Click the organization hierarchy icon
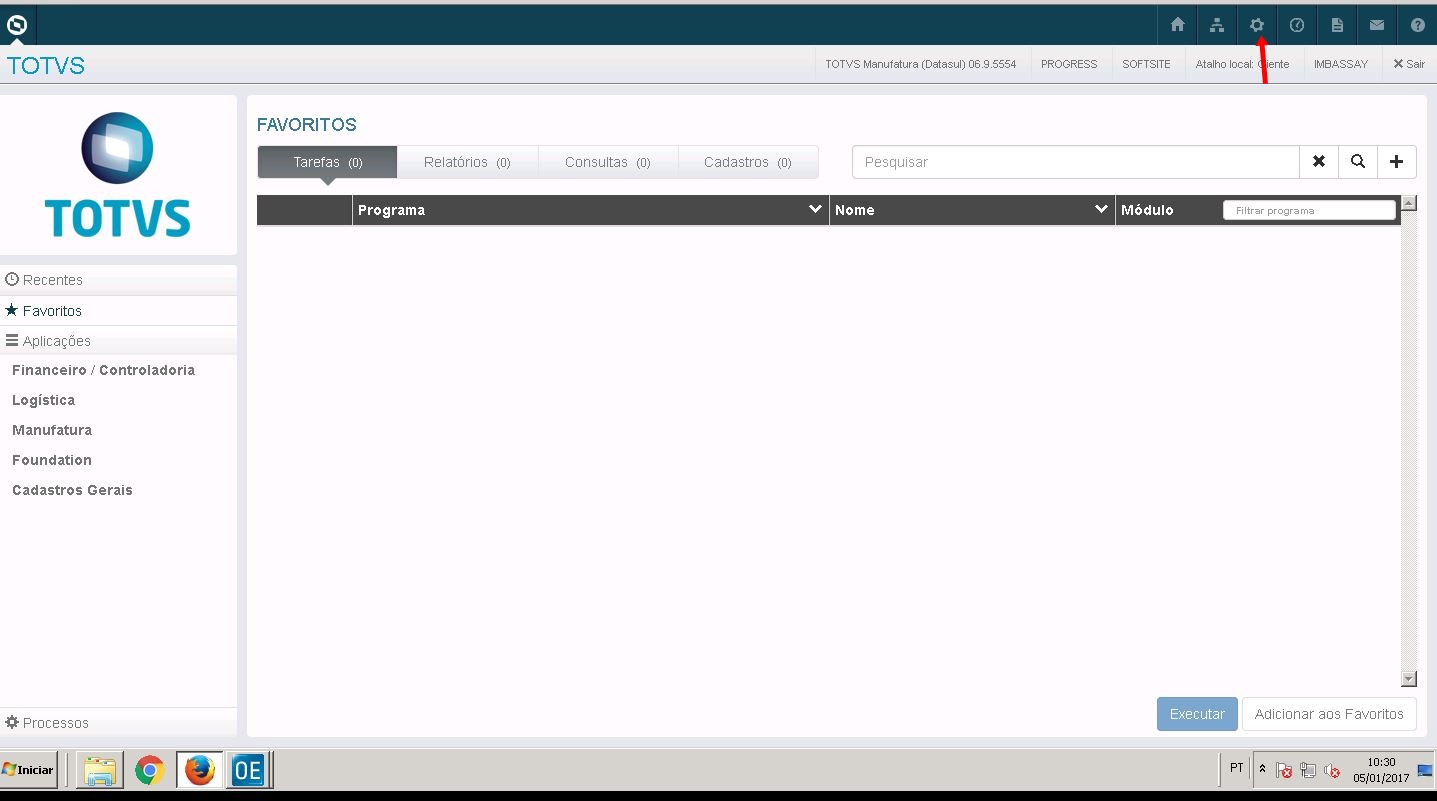The height and width of the screenshot is (801, 1437). pos(1217,25)
